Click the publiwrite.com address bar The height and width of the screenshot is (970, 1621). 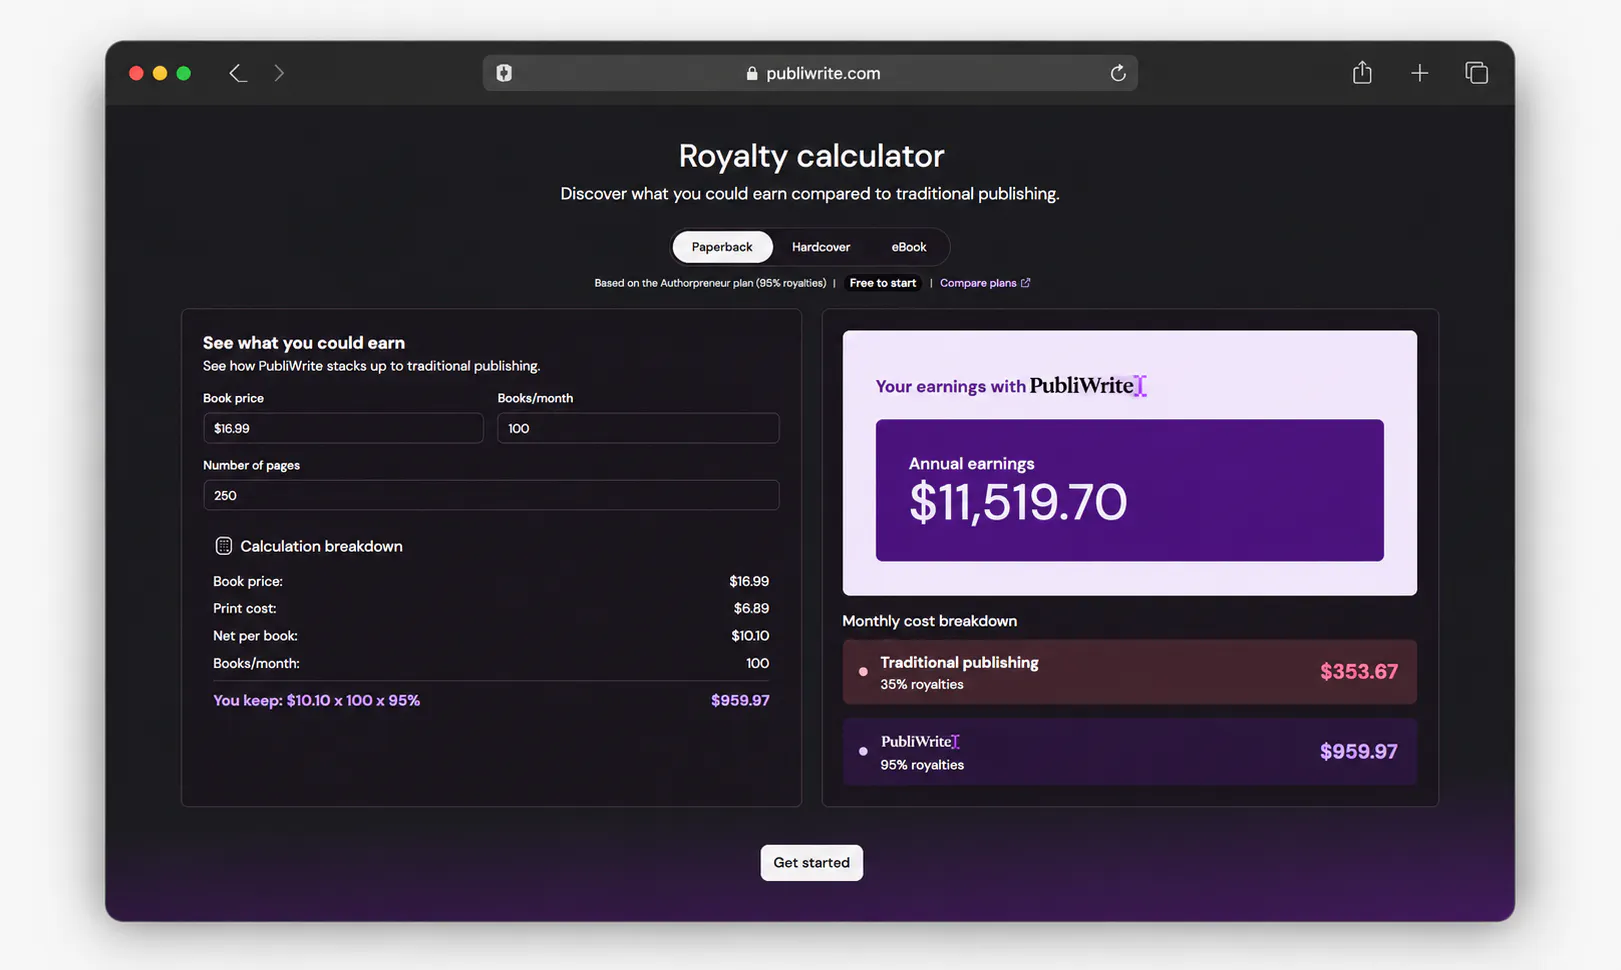(x=810, y=73)
